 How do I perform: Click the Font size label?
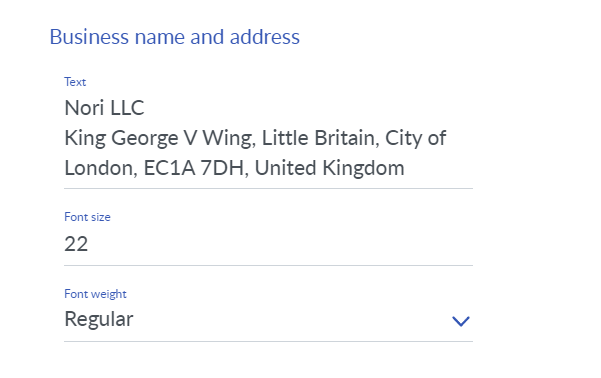click(x=87, y=217)
